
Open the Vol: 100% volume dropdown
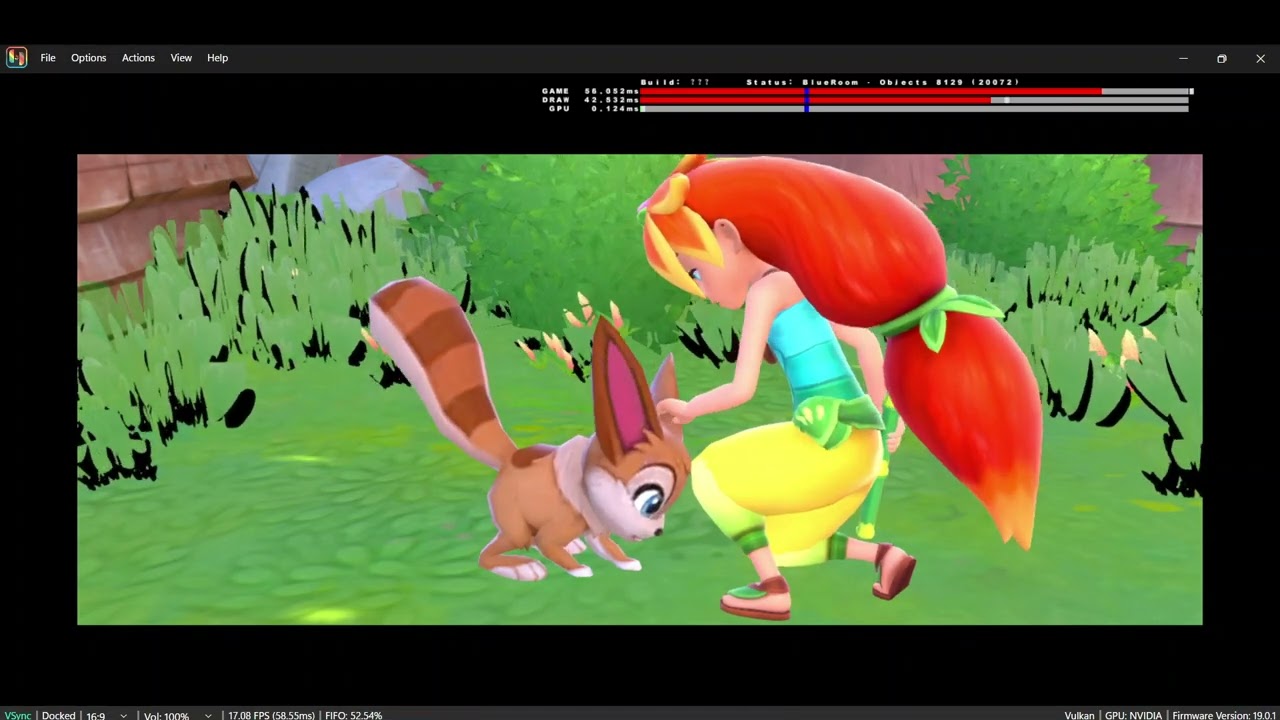[x=177, y=715]
